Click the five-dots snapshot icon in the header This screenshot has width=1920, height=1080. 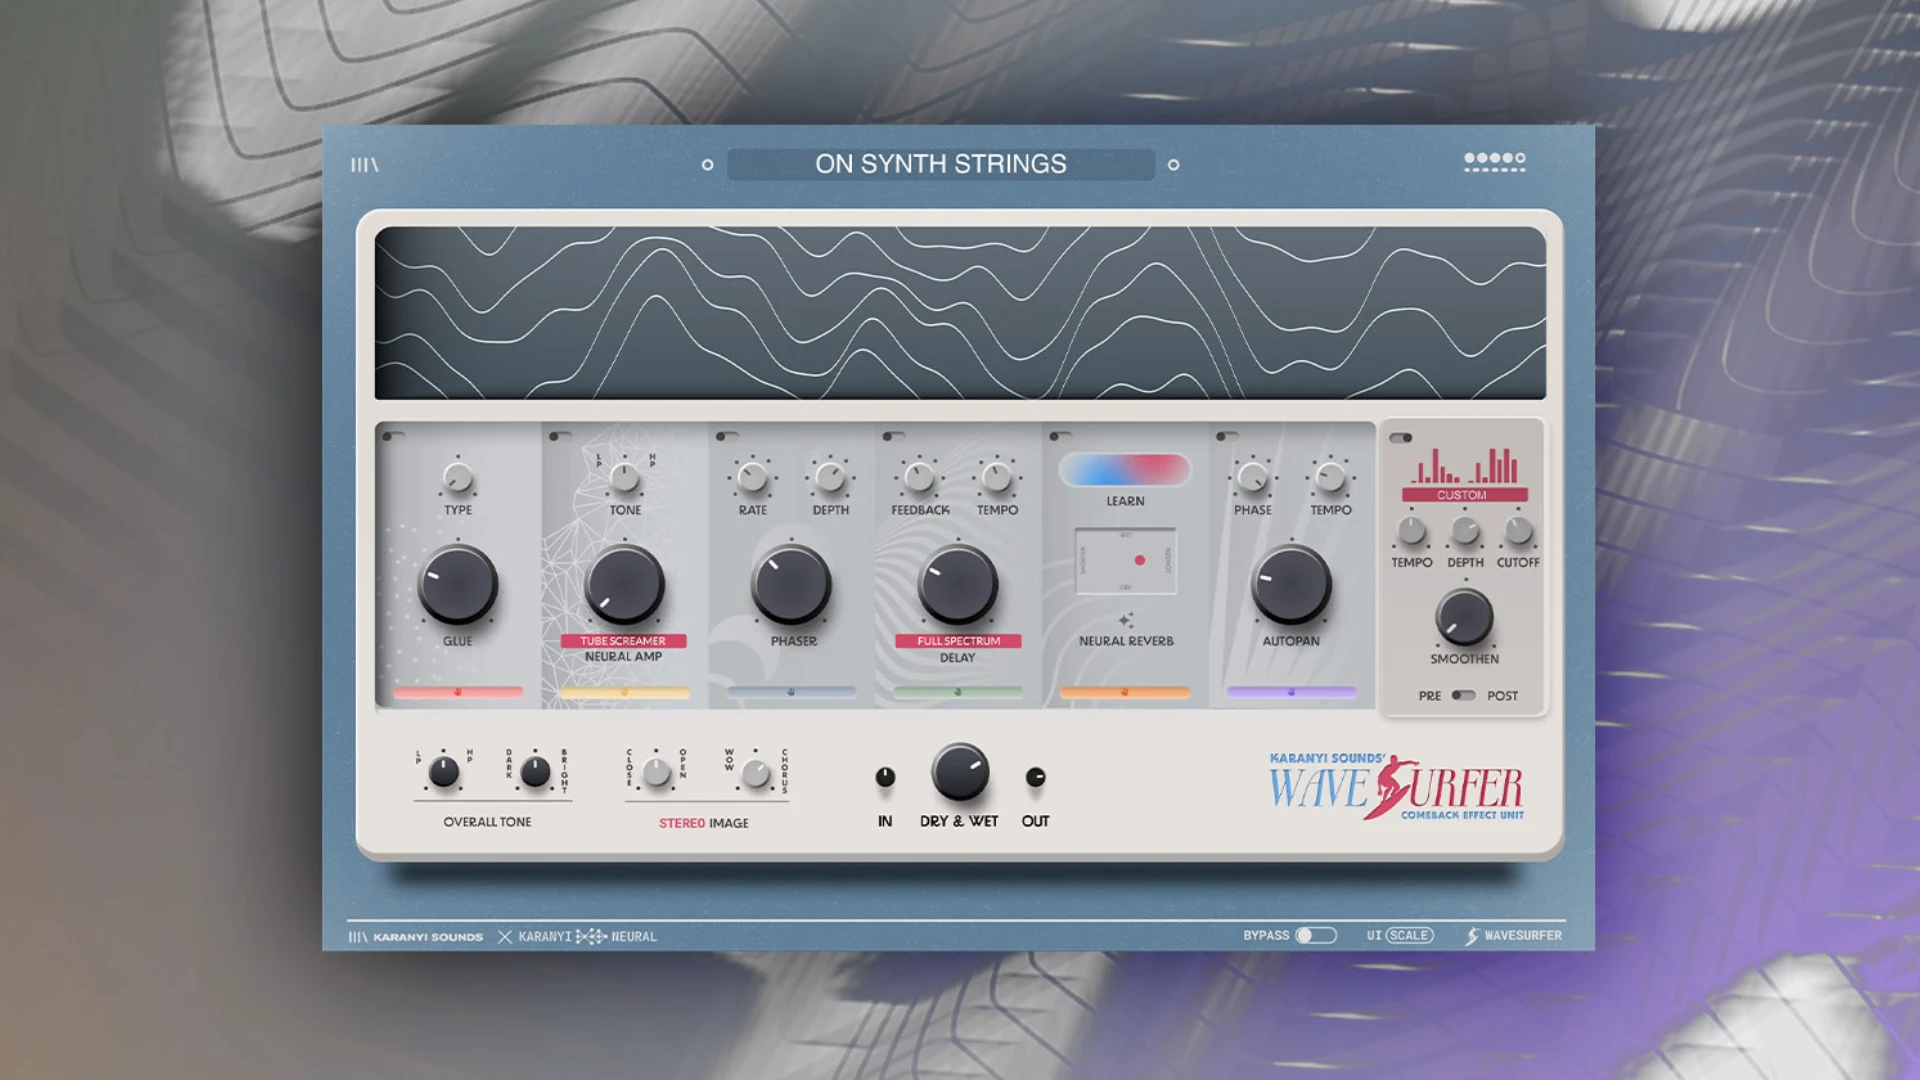tap(1494, 161)
